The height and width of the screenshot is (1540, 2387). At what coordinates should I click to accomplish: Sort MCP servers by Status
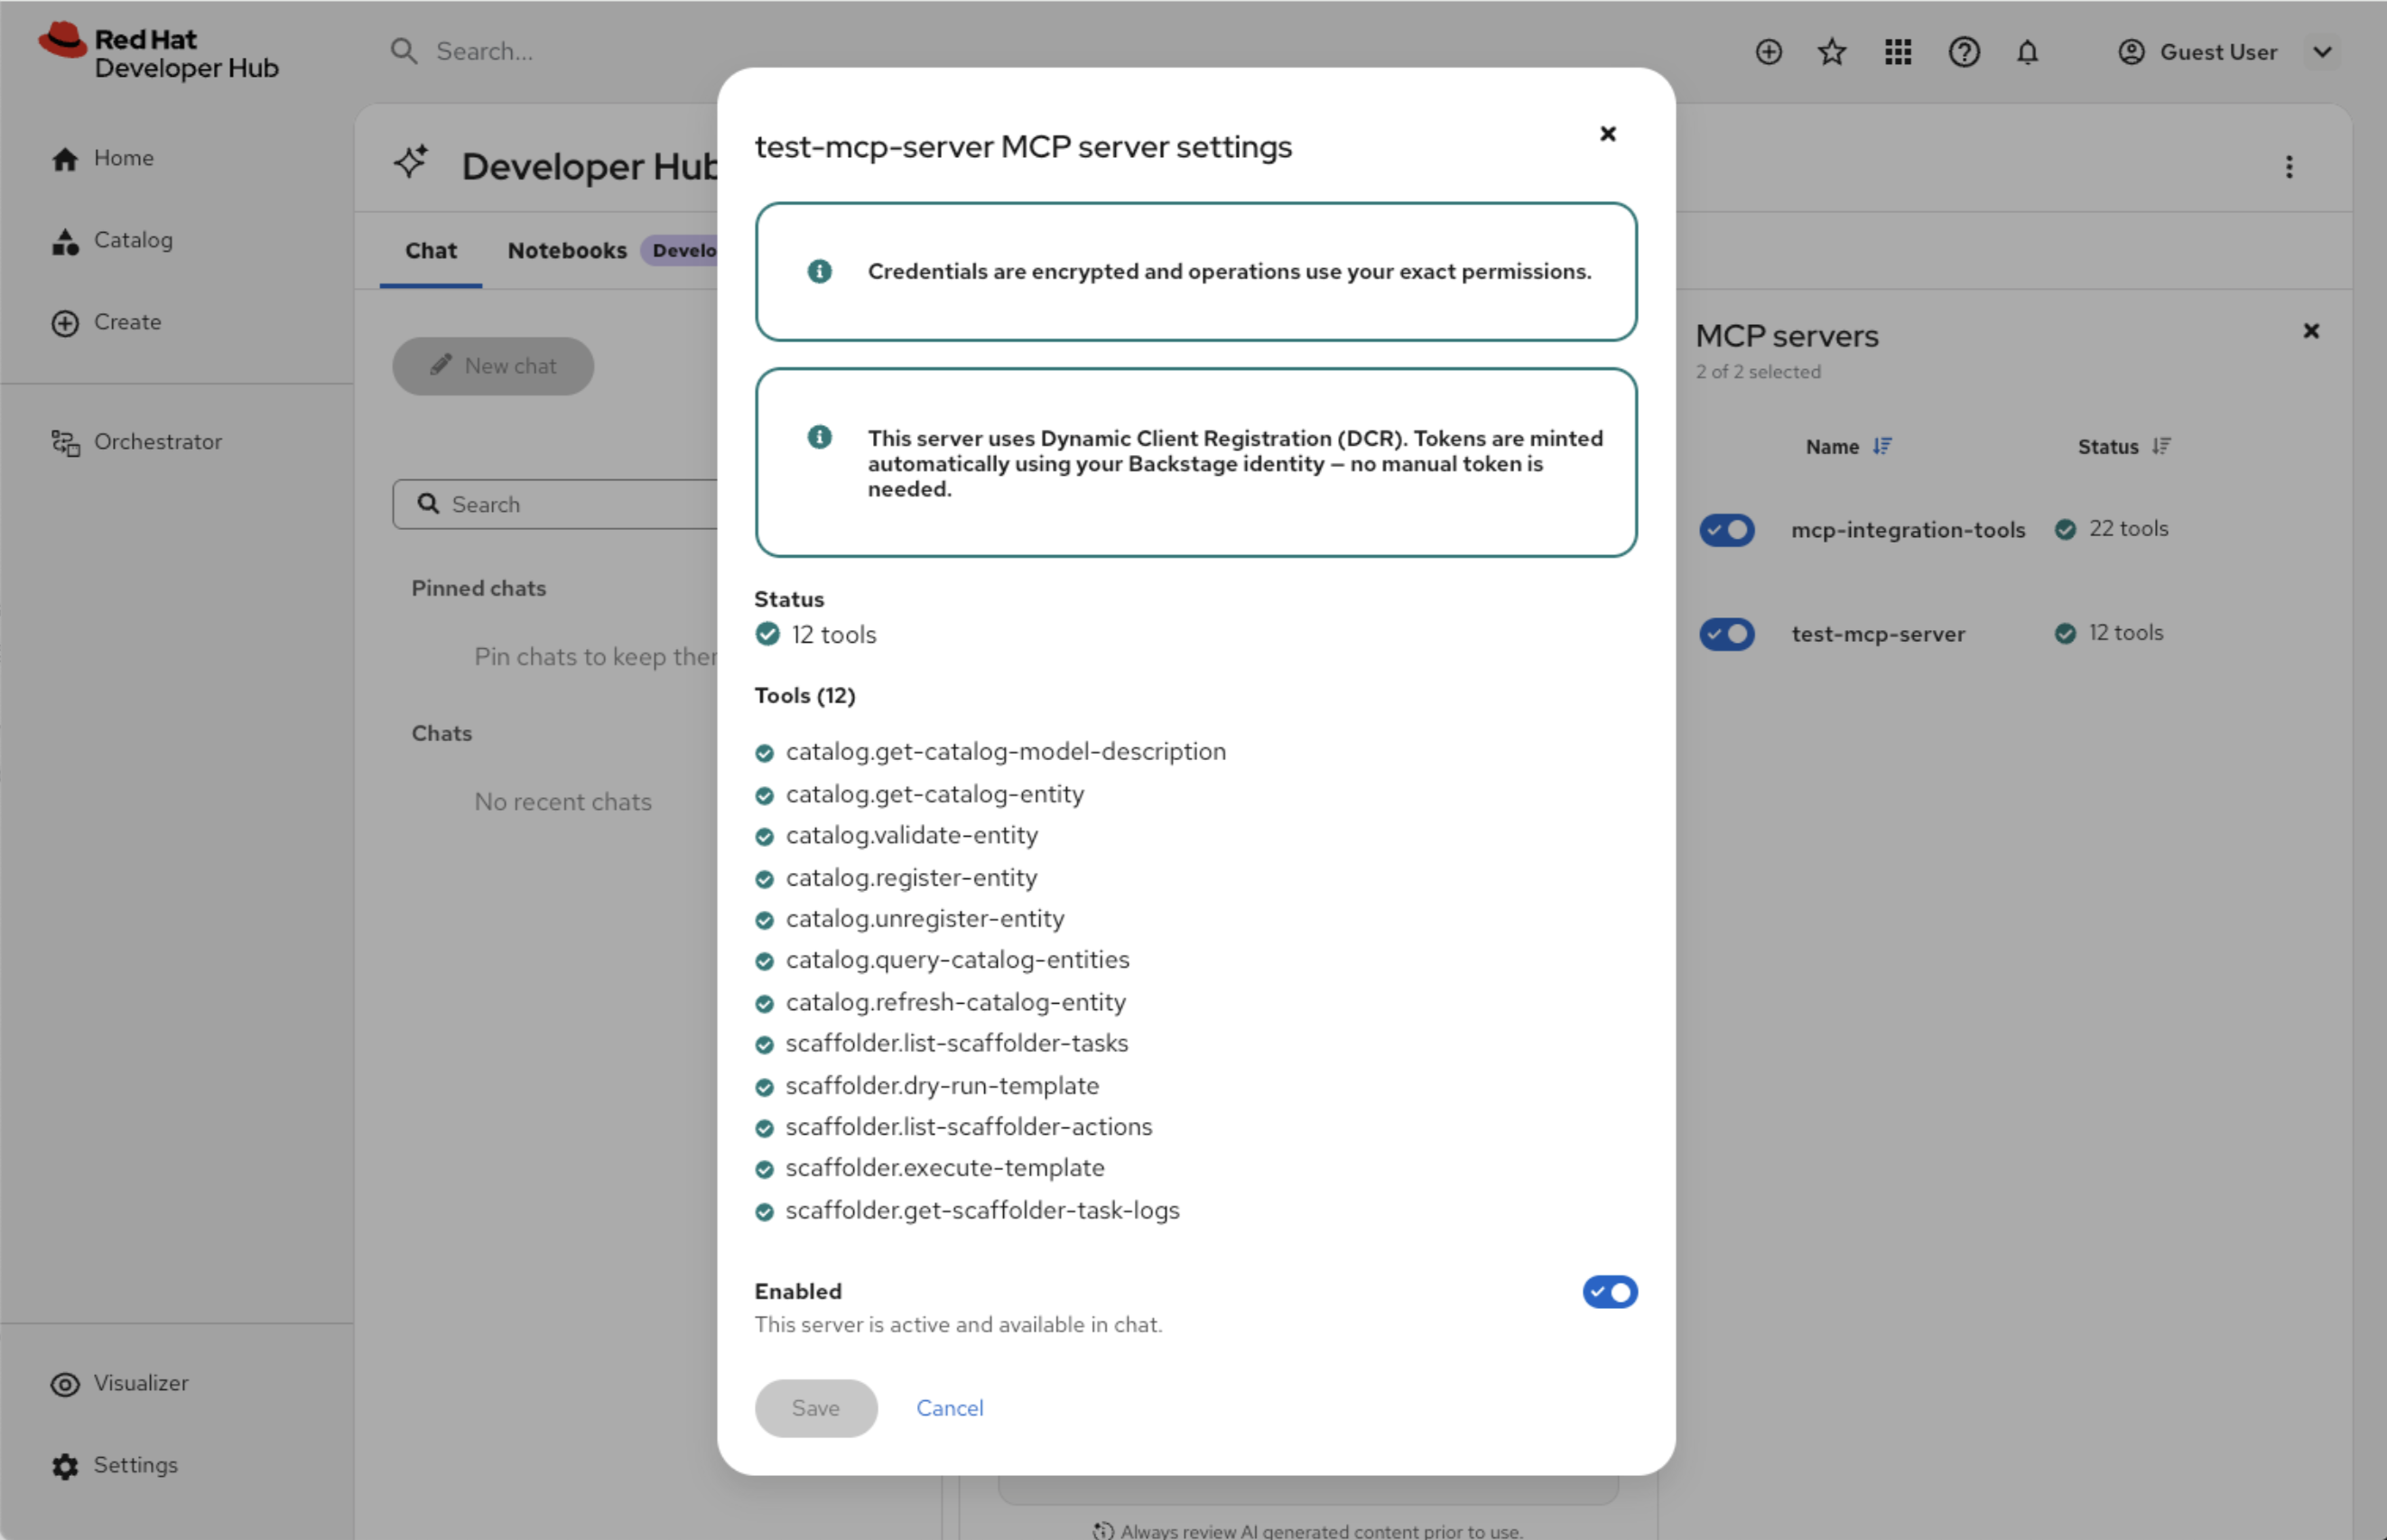tap(2124, 447)
